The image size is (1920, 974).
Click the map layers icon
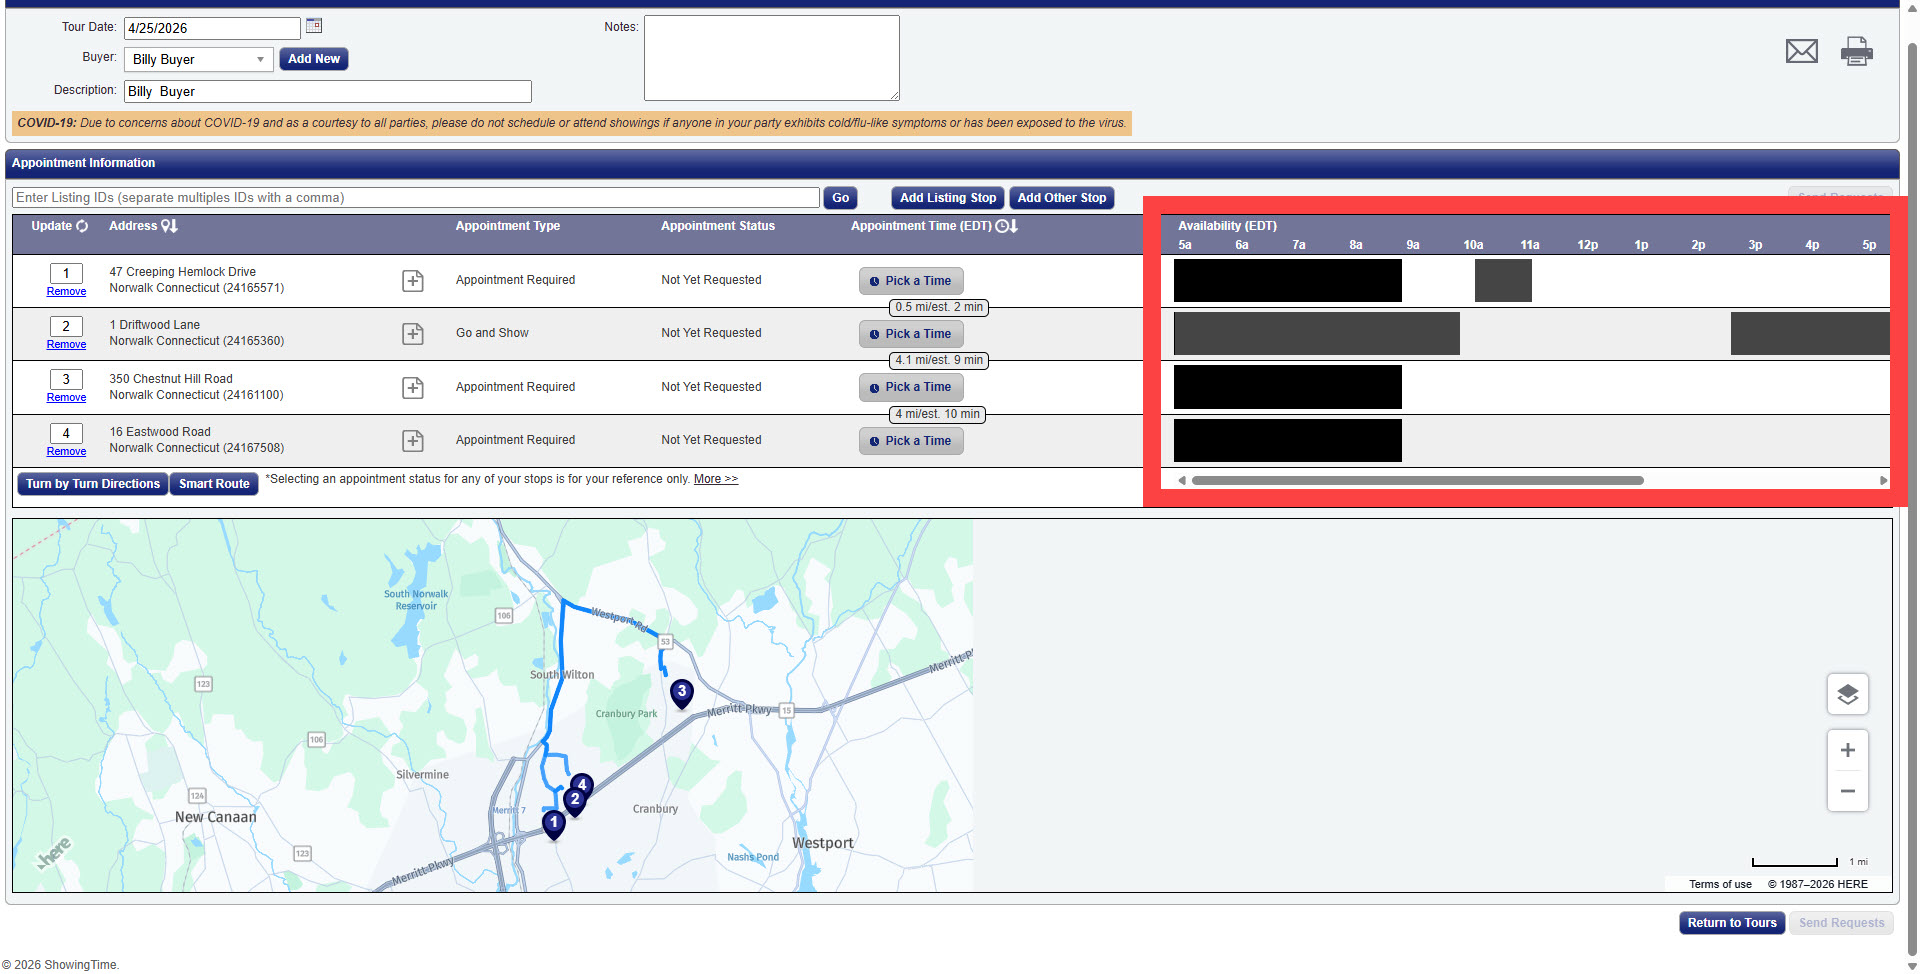click(x=1847, y=694)
